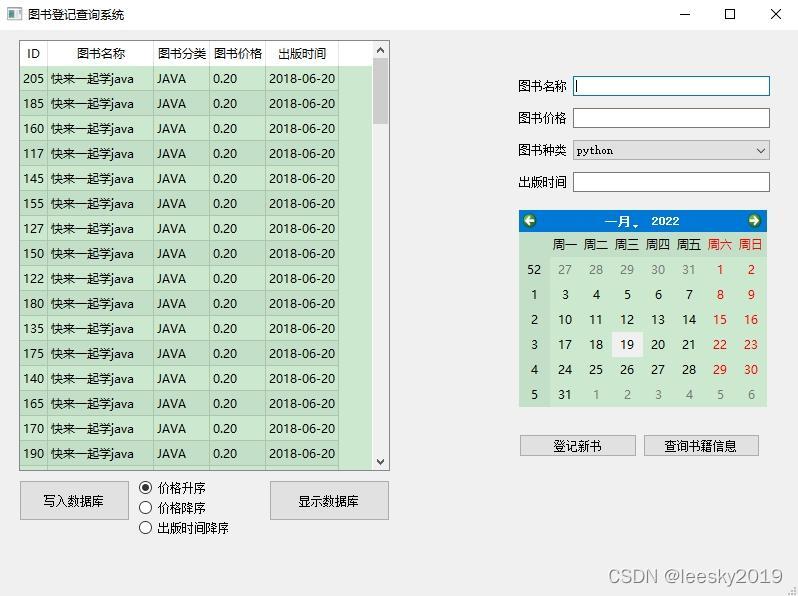
Task: Pick calendar date 18
Action: pos(596,345)
